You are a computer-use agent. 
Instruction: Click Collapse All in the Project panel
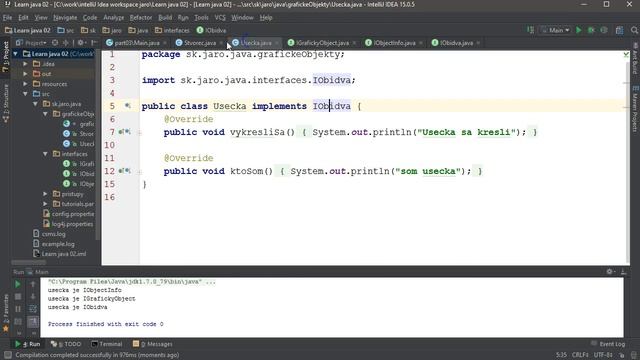point(65,42)
